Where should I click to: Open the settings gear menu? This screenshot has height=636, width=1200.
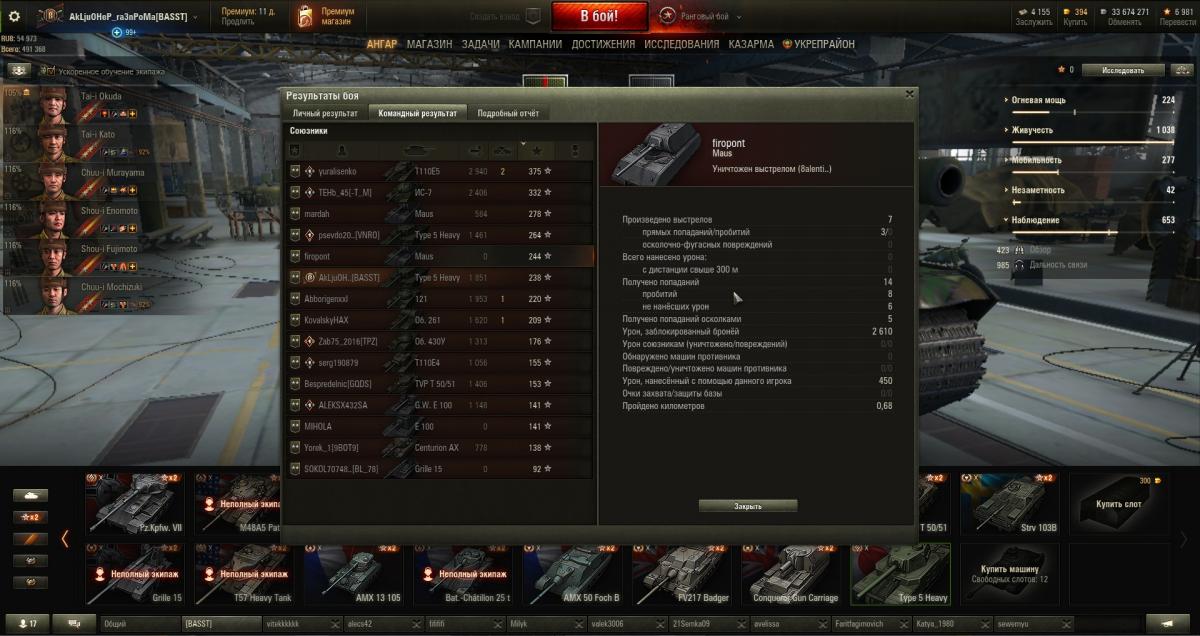point(14,16)
